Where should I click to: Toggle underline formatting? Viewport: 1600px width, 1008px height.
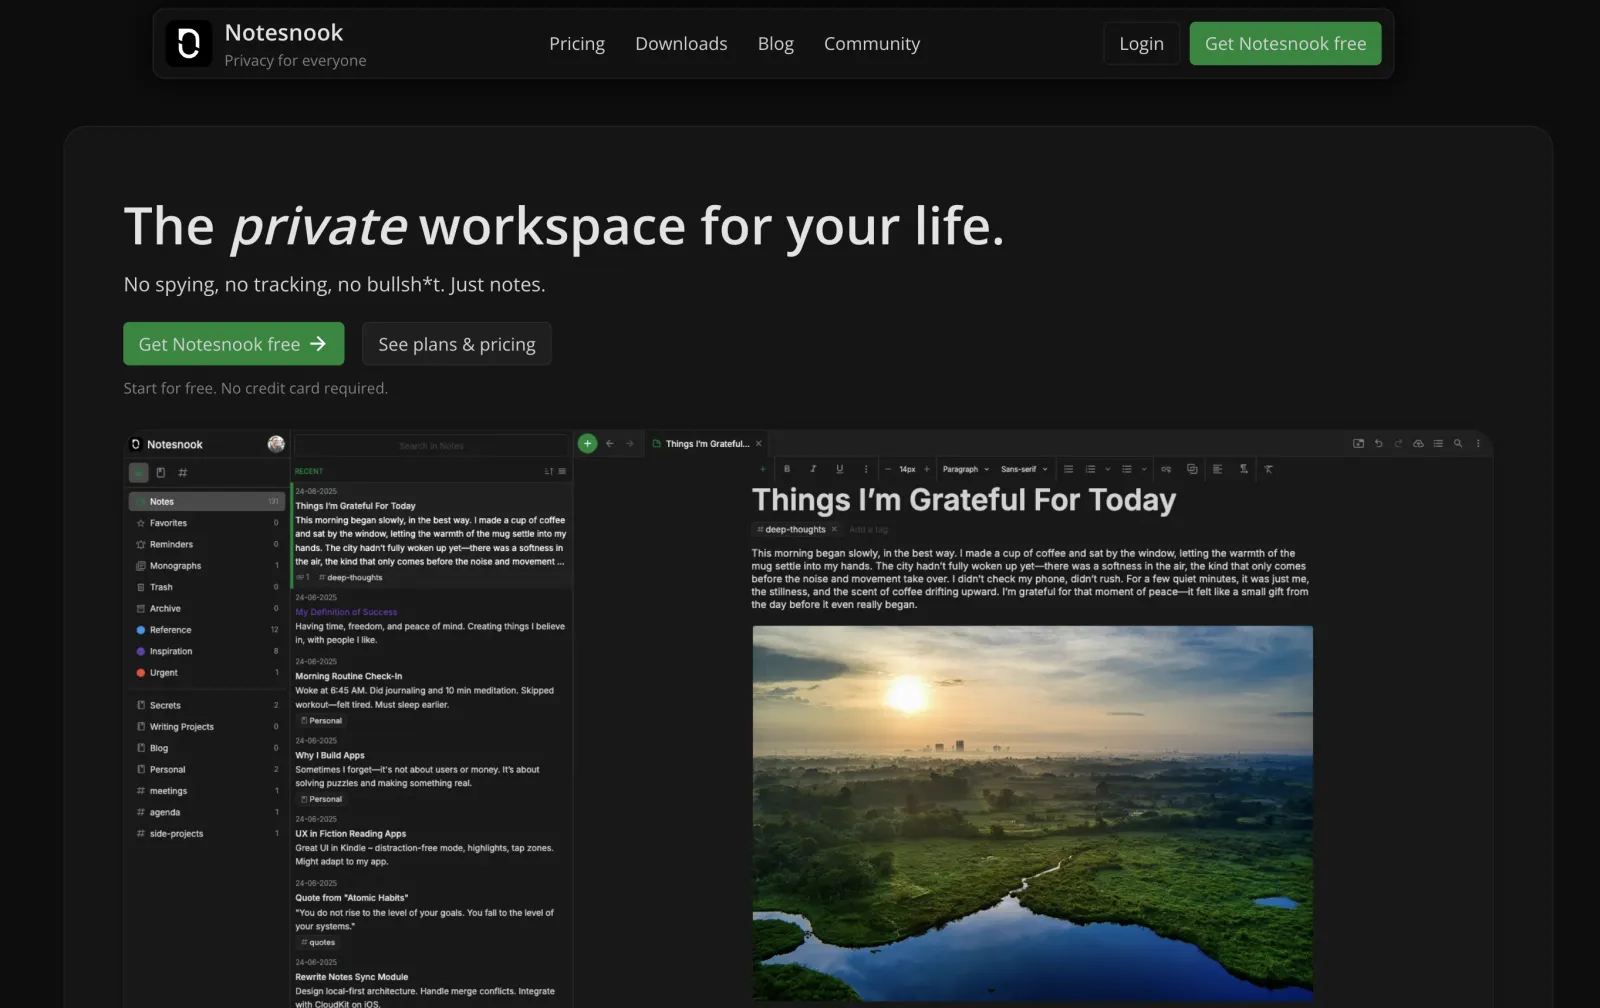click(x=839, y=469)
